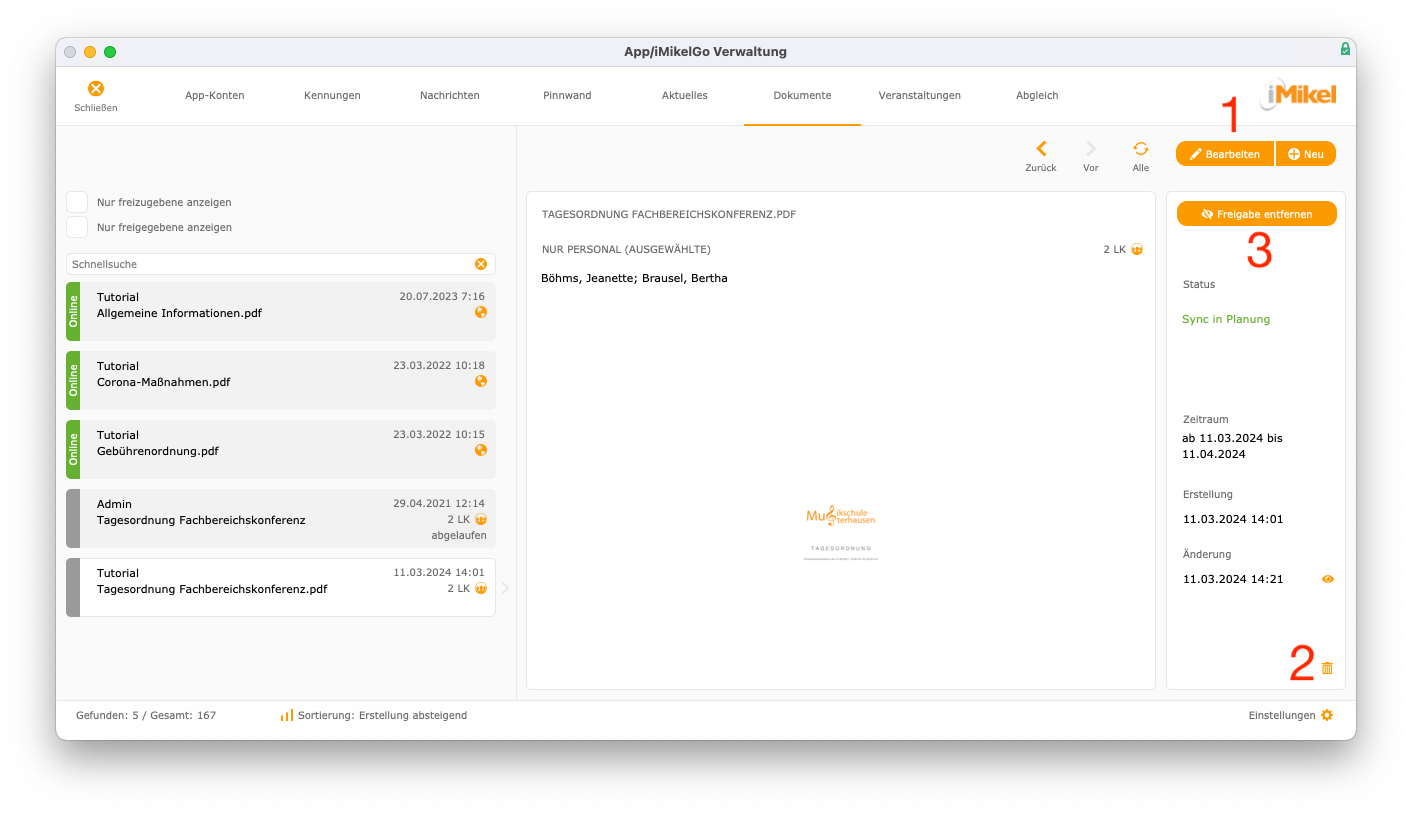Open the Nachrichten tab
Image resolution: width=1412 pixels, height=814 pixels.
point(450,96)
